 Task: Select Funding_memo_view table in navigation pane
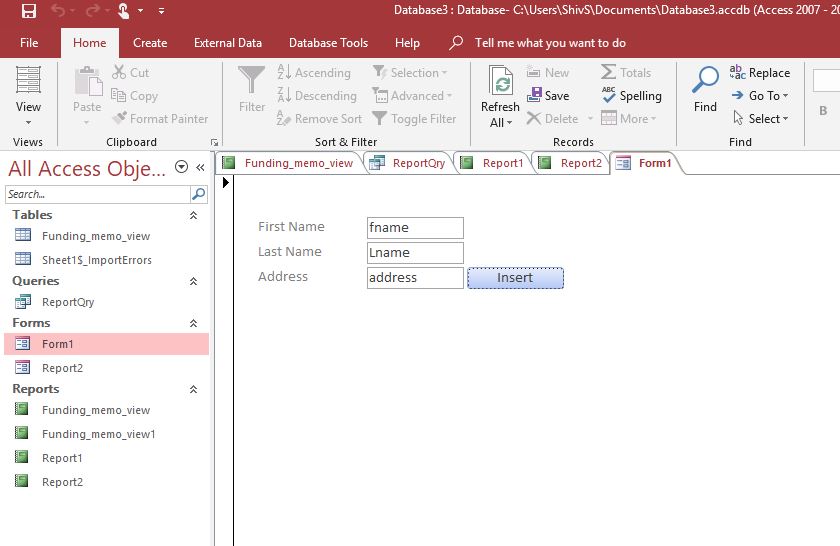pyautogui.click(x=106, y=236)
